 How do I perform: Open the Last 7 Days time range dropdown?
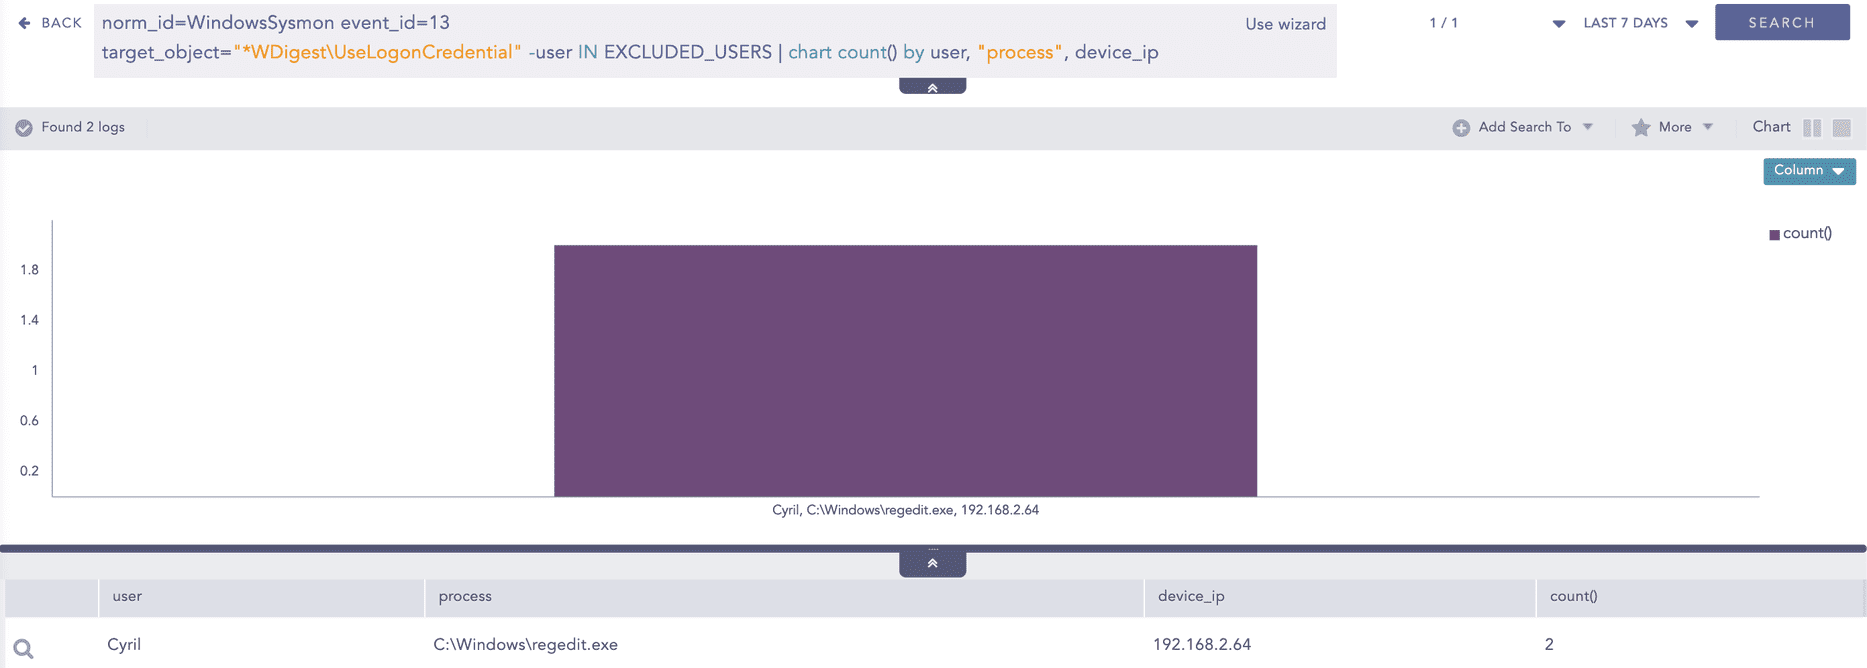1640,23
